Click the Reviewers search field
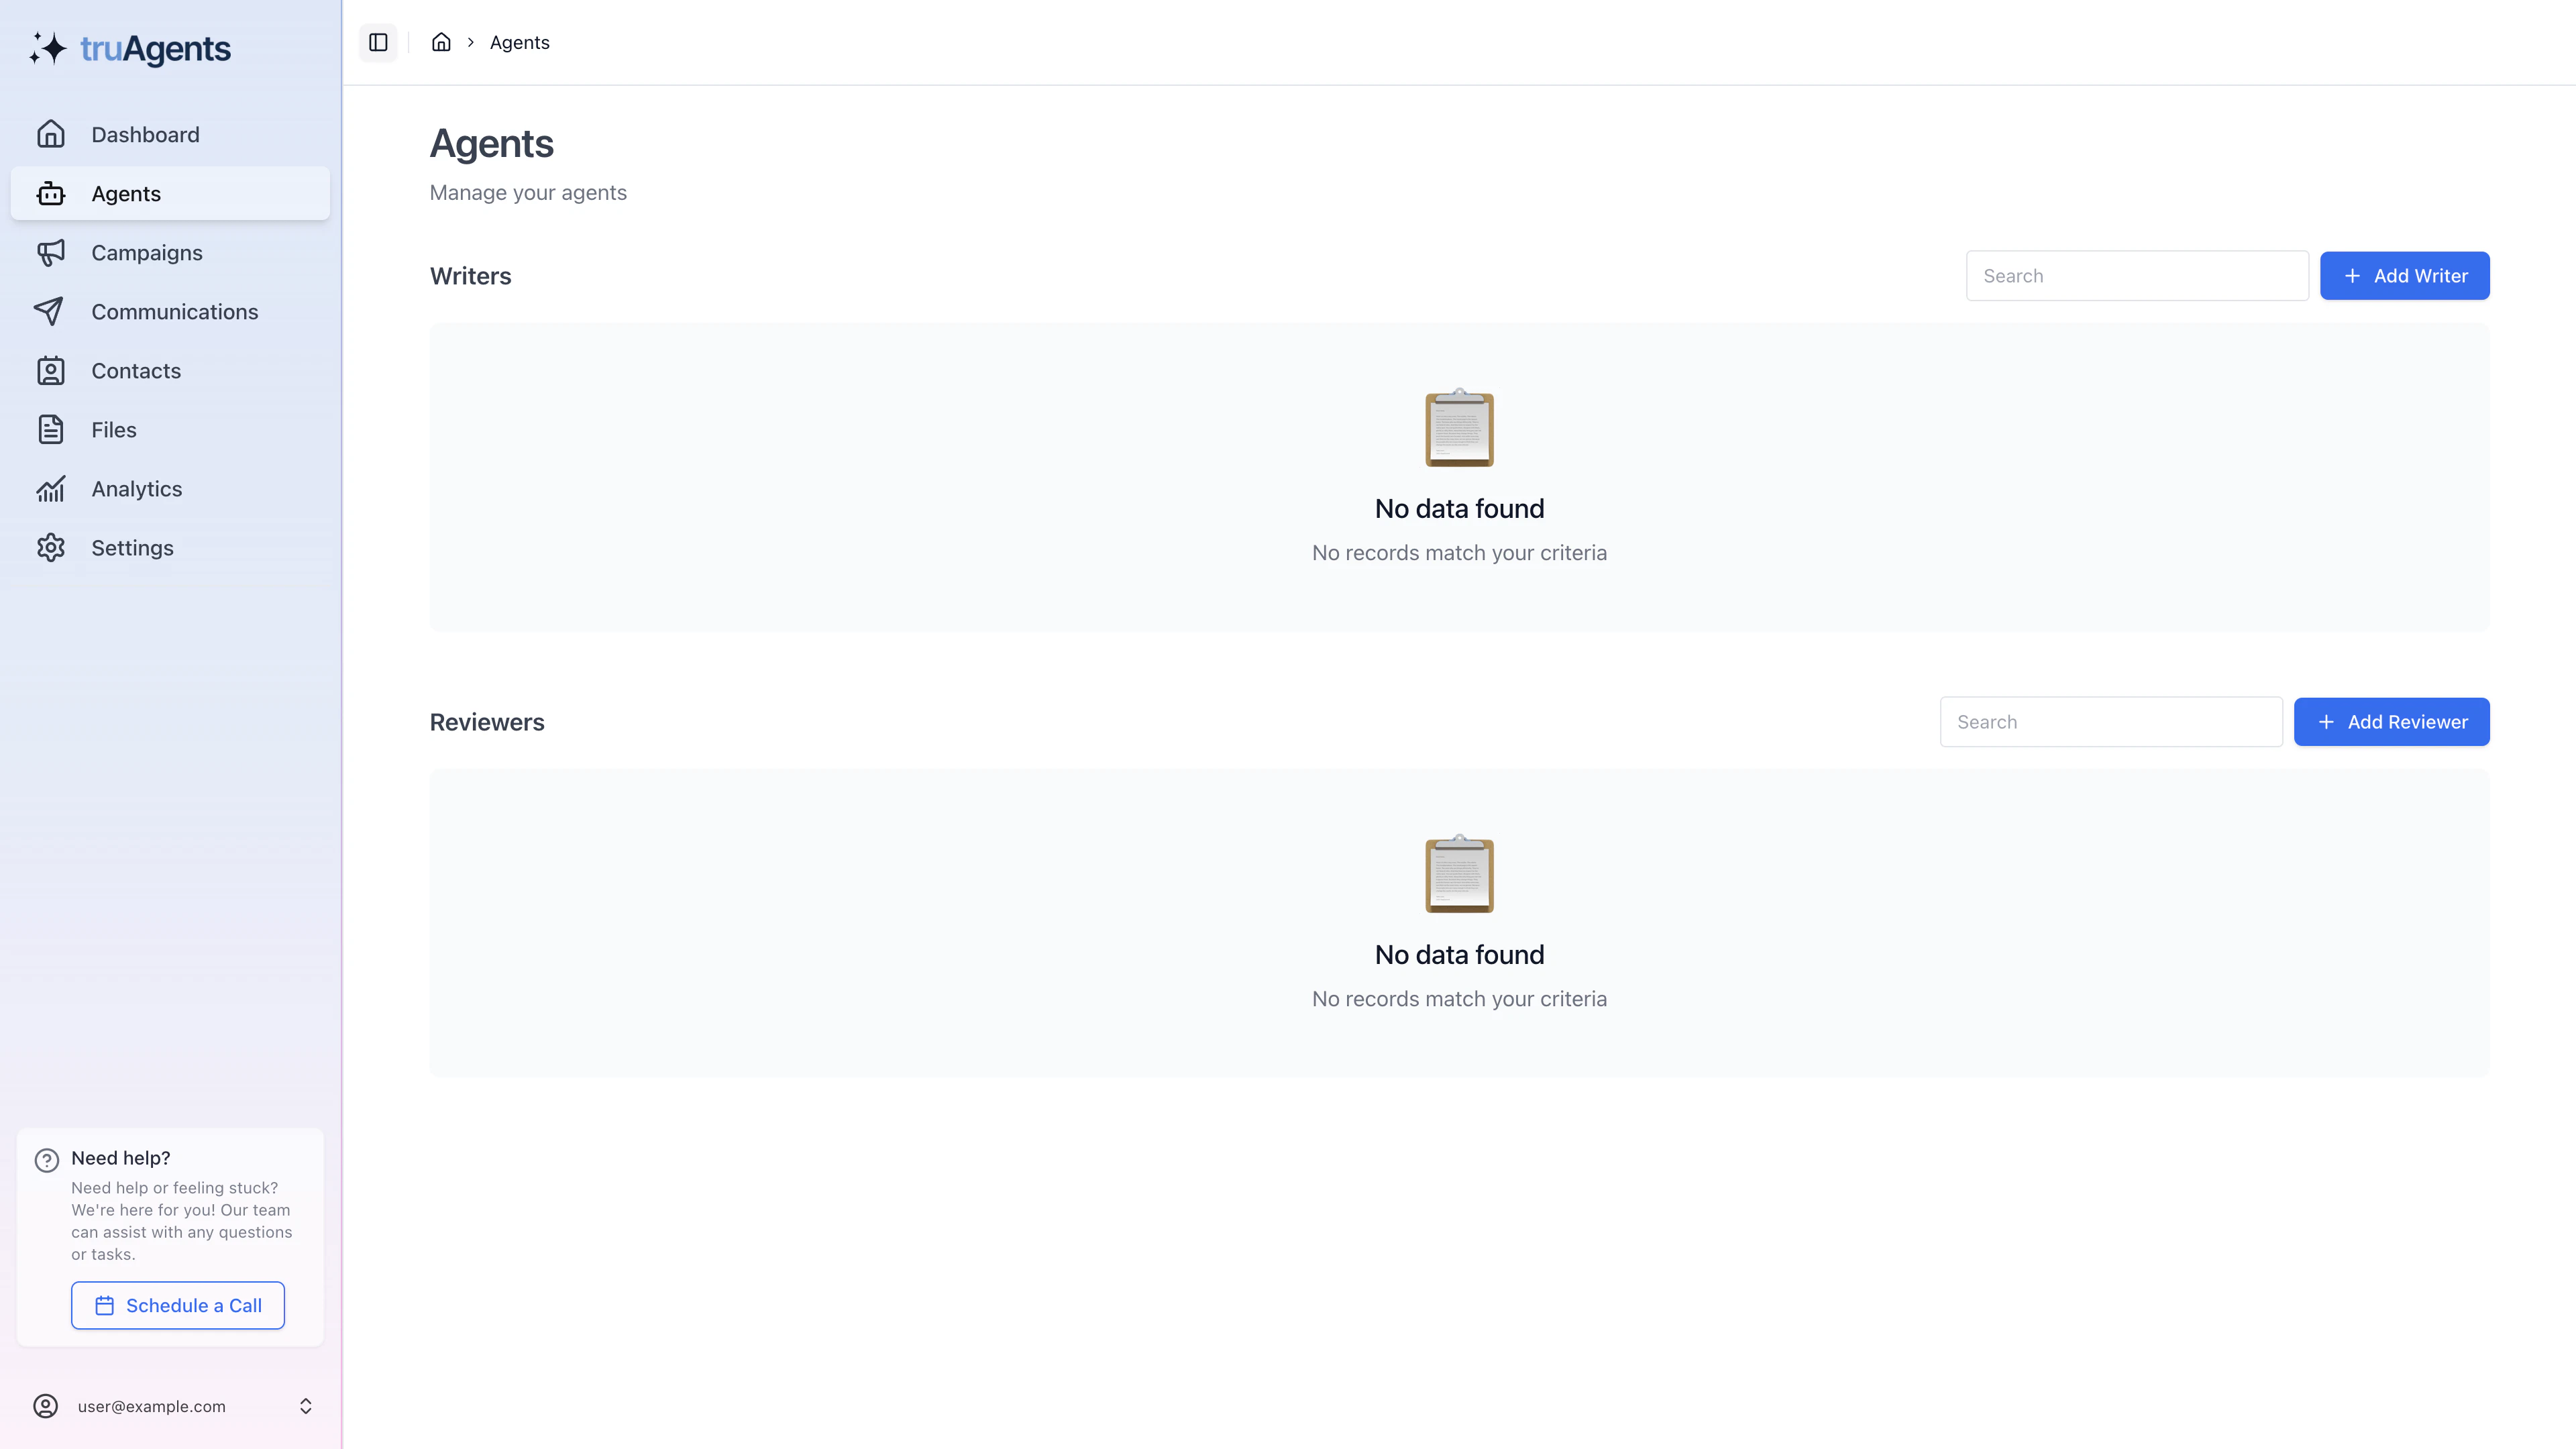Viewport: 2576px width, 1449px height. tap(2111, 721)
